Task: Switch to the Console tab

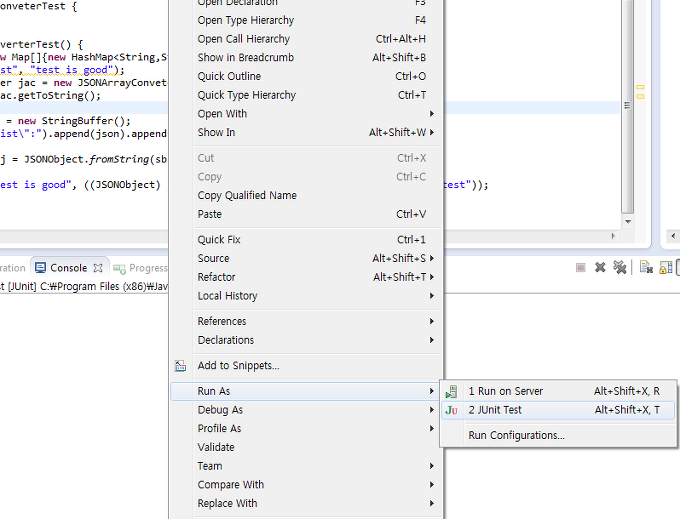Action: click(x=69, y=268)
